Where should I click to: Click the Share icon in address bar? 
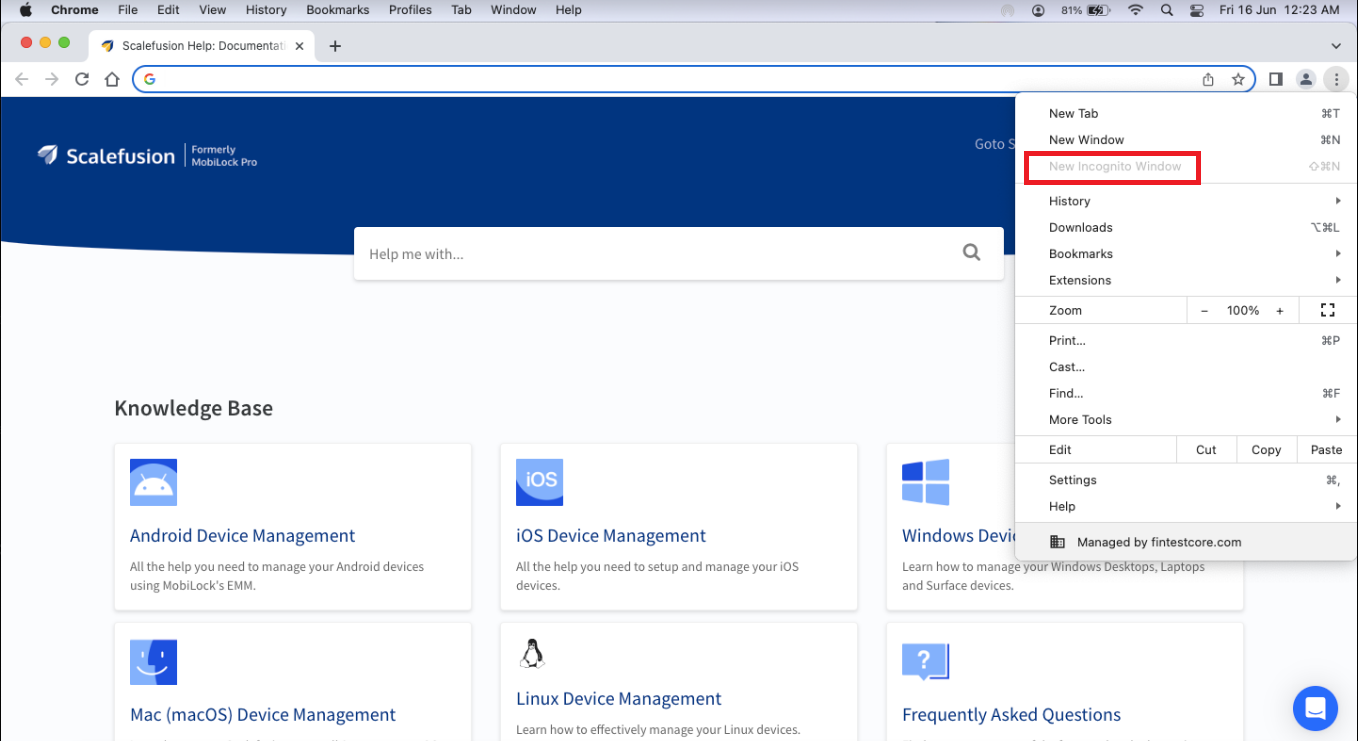(x=1208, y=79)
